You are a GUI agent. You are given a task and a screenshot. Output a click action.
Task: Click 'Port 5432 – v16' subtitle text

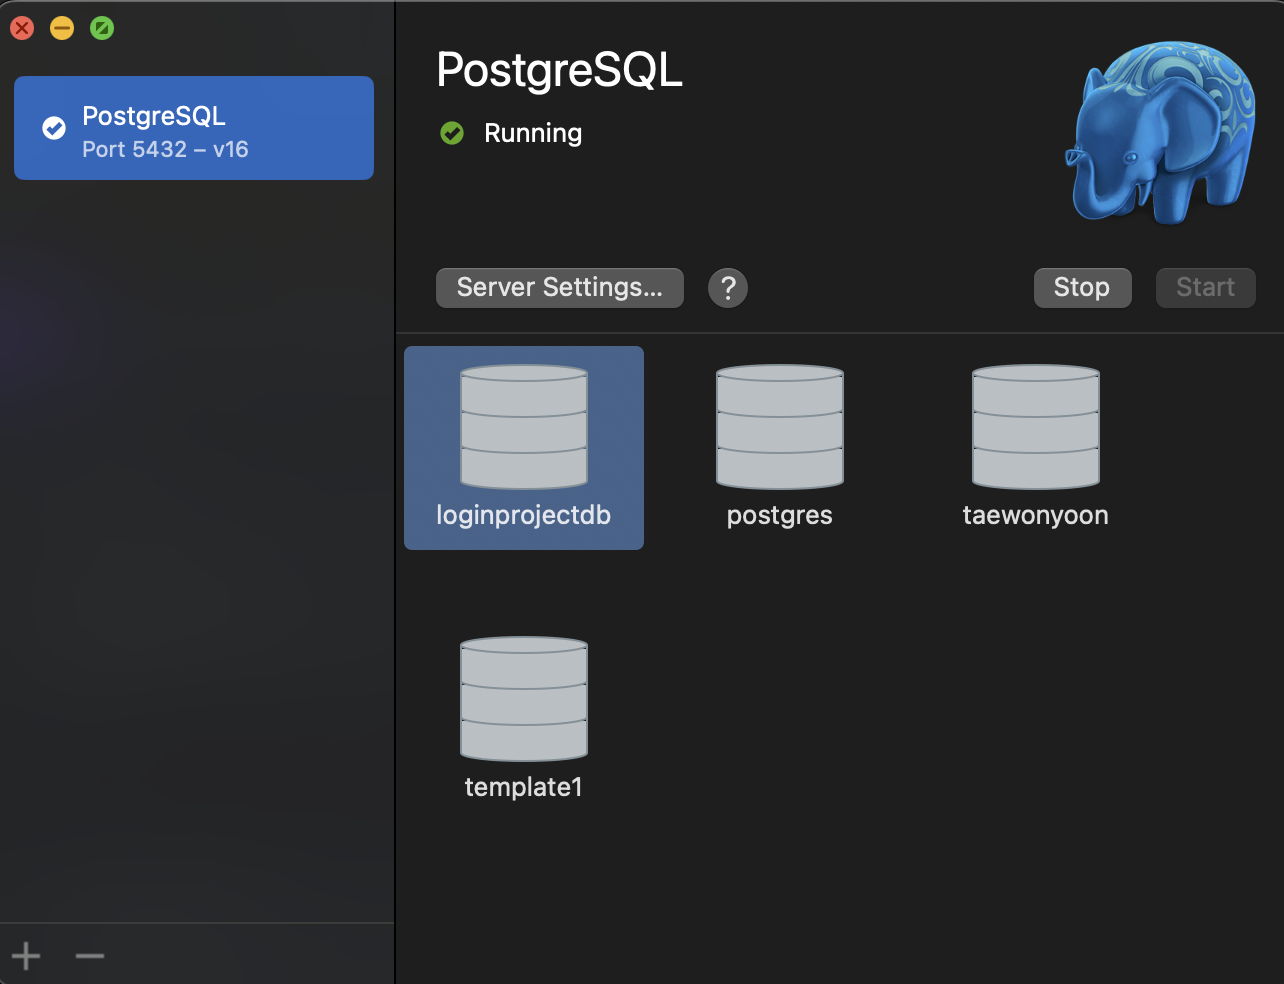click(165, 150)
